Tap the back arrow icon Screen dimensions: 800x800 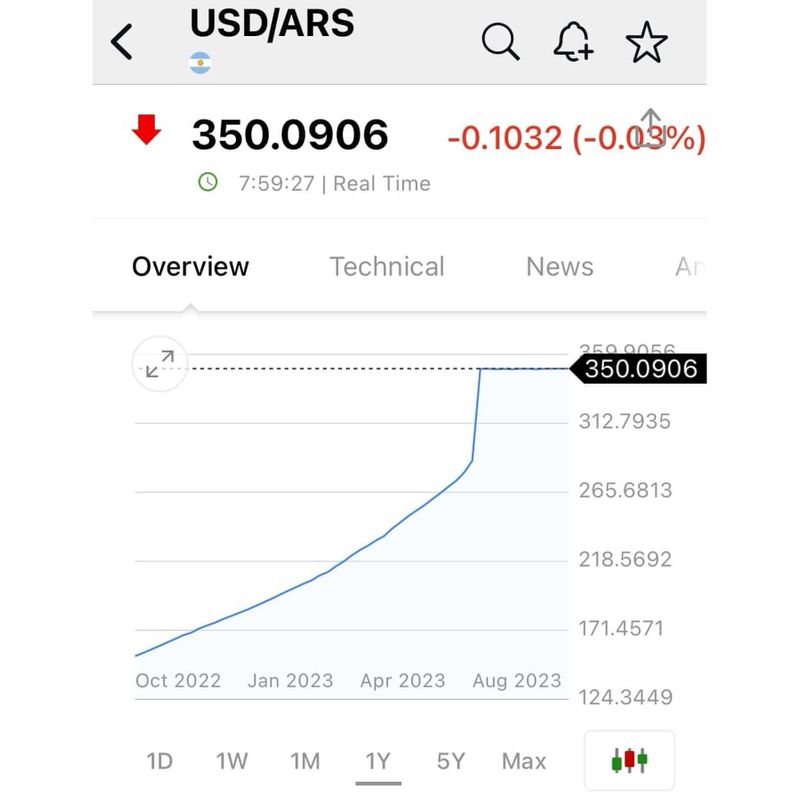[122, 42]
